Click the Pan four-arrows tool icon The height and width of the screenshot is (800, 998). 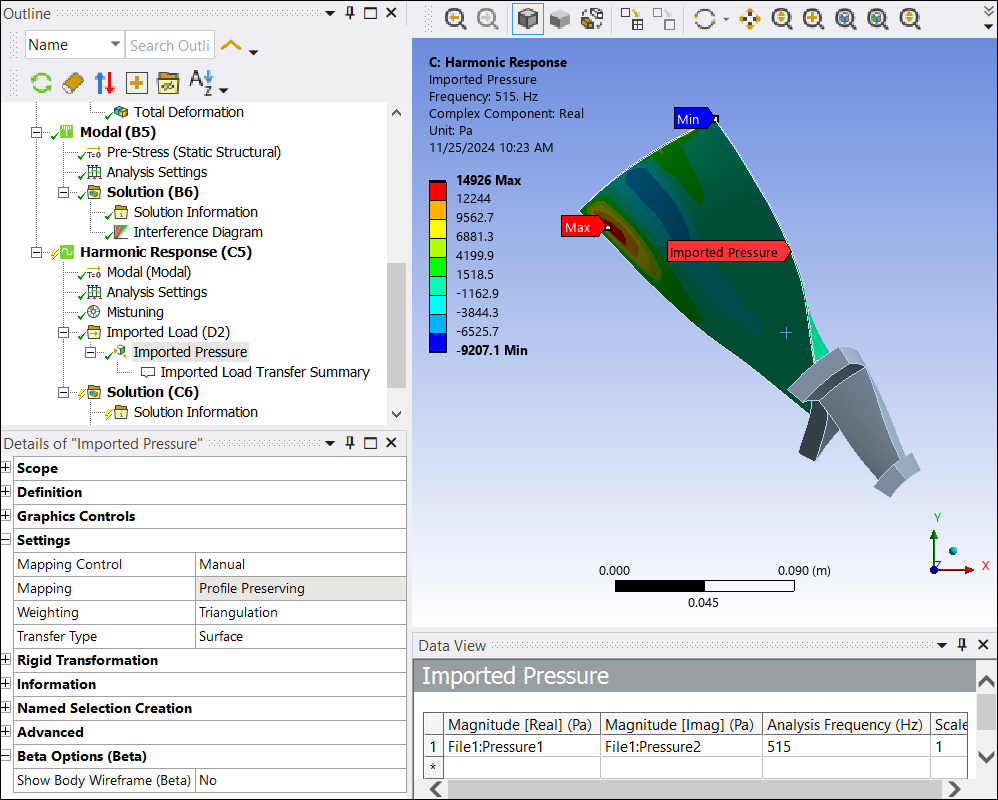(750, 18)
